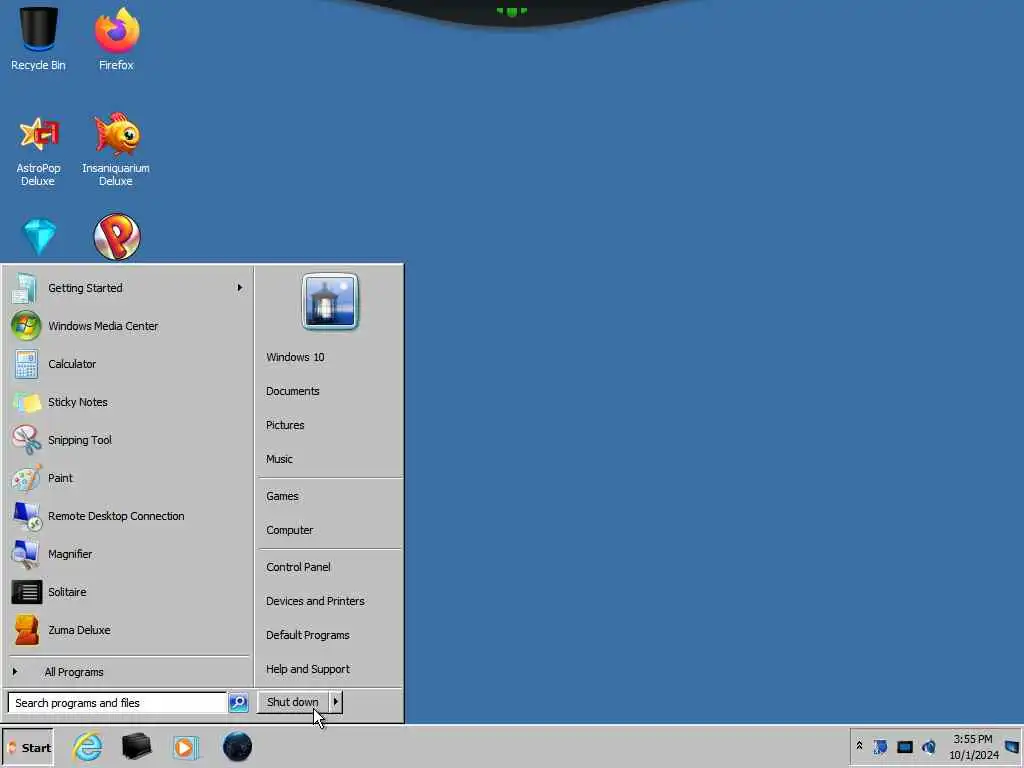Click the Snipping Tool scissors icon

pos(26,440)
